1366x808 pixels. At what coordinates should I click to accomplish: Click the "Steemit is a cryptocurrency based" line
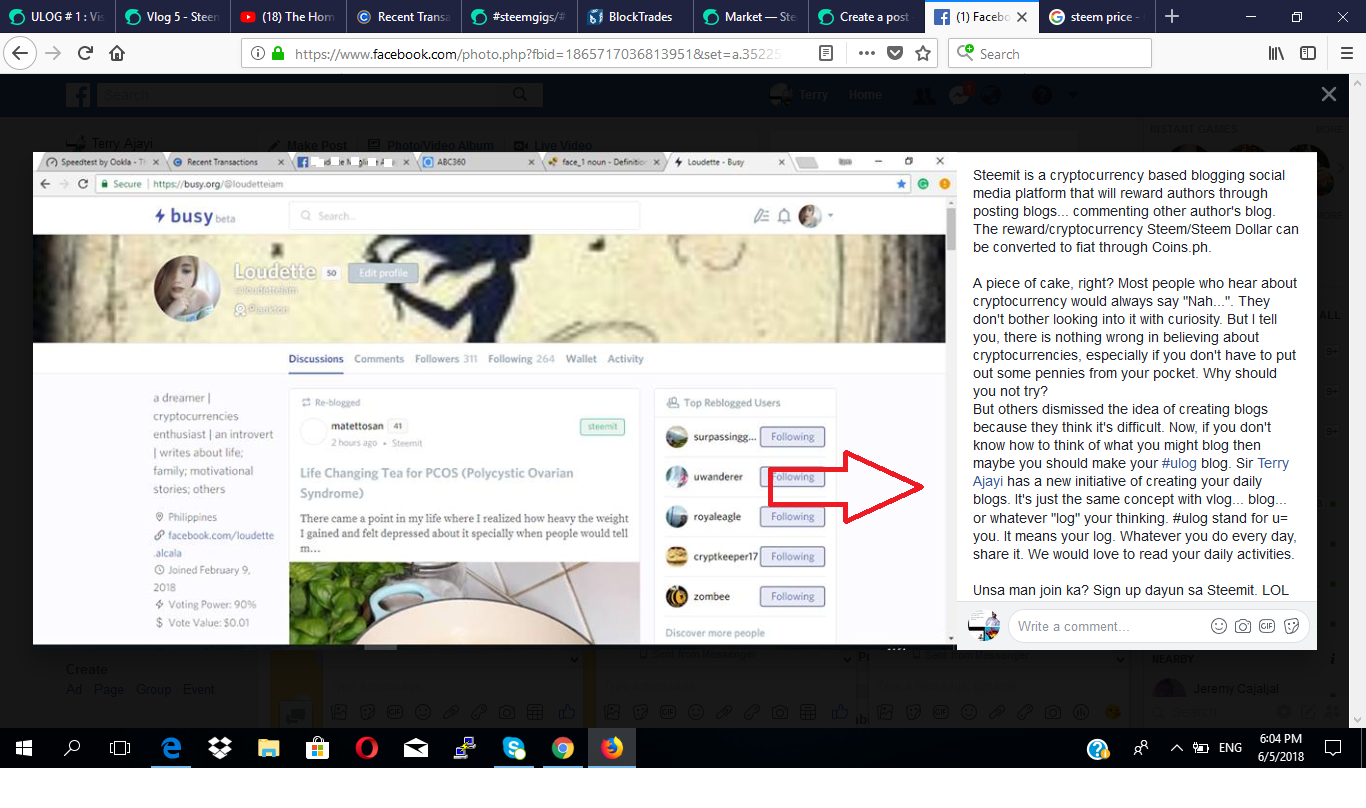coord(1129,175)
